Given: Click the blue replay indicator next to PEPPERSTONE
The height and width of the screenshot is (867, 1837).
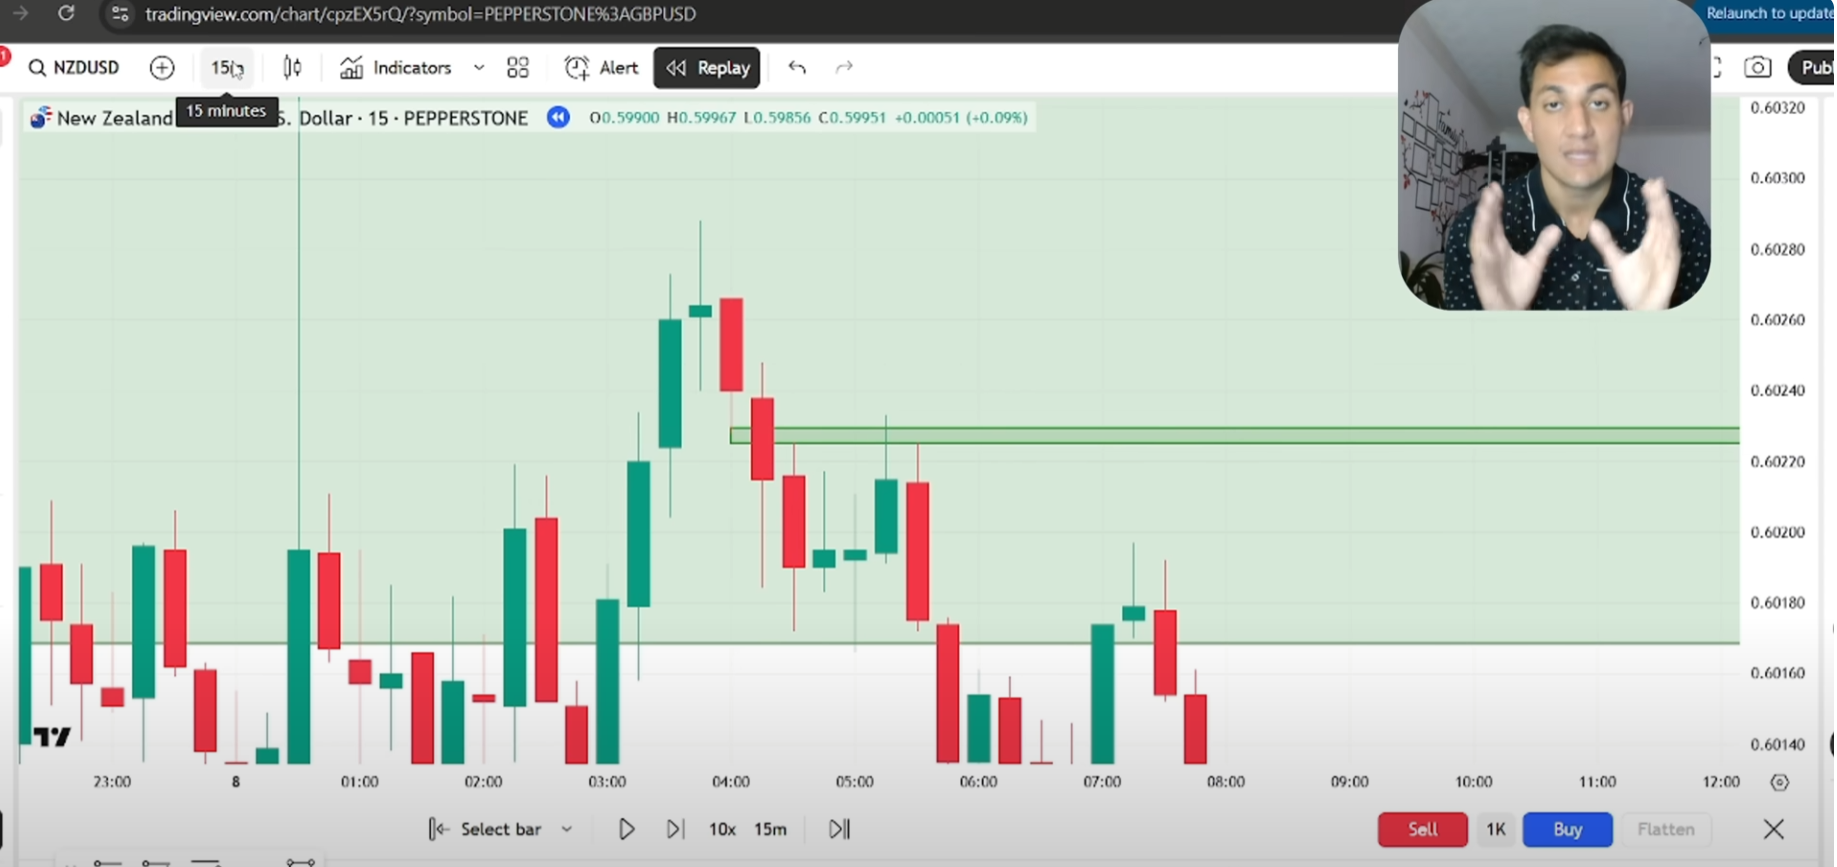Looking at the screenshot, I should click(x=558, y=118).
